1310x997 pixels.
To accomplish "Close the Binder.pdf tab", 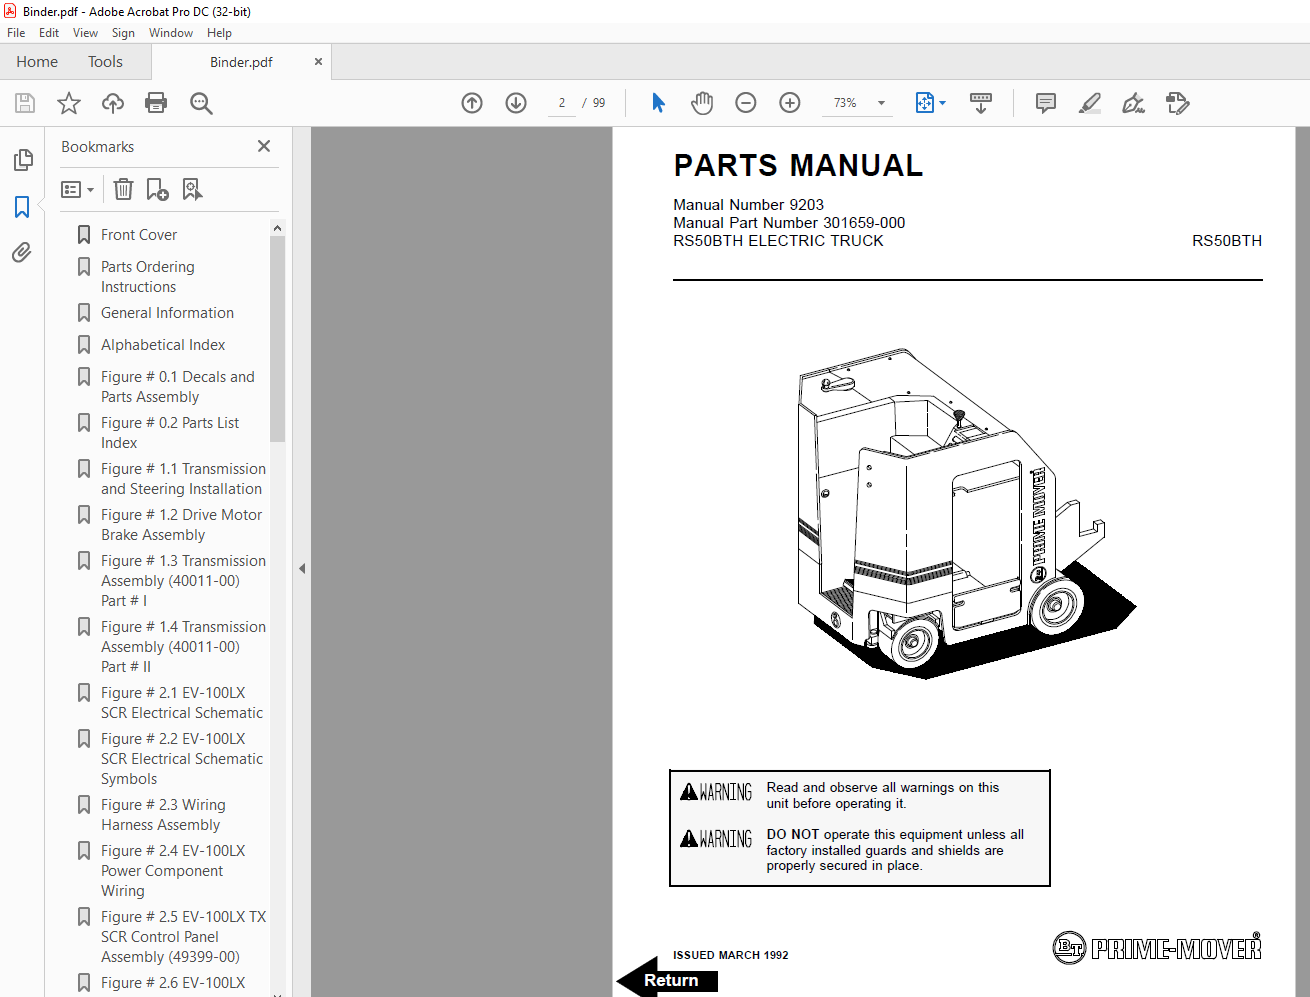I will (318, 62).
